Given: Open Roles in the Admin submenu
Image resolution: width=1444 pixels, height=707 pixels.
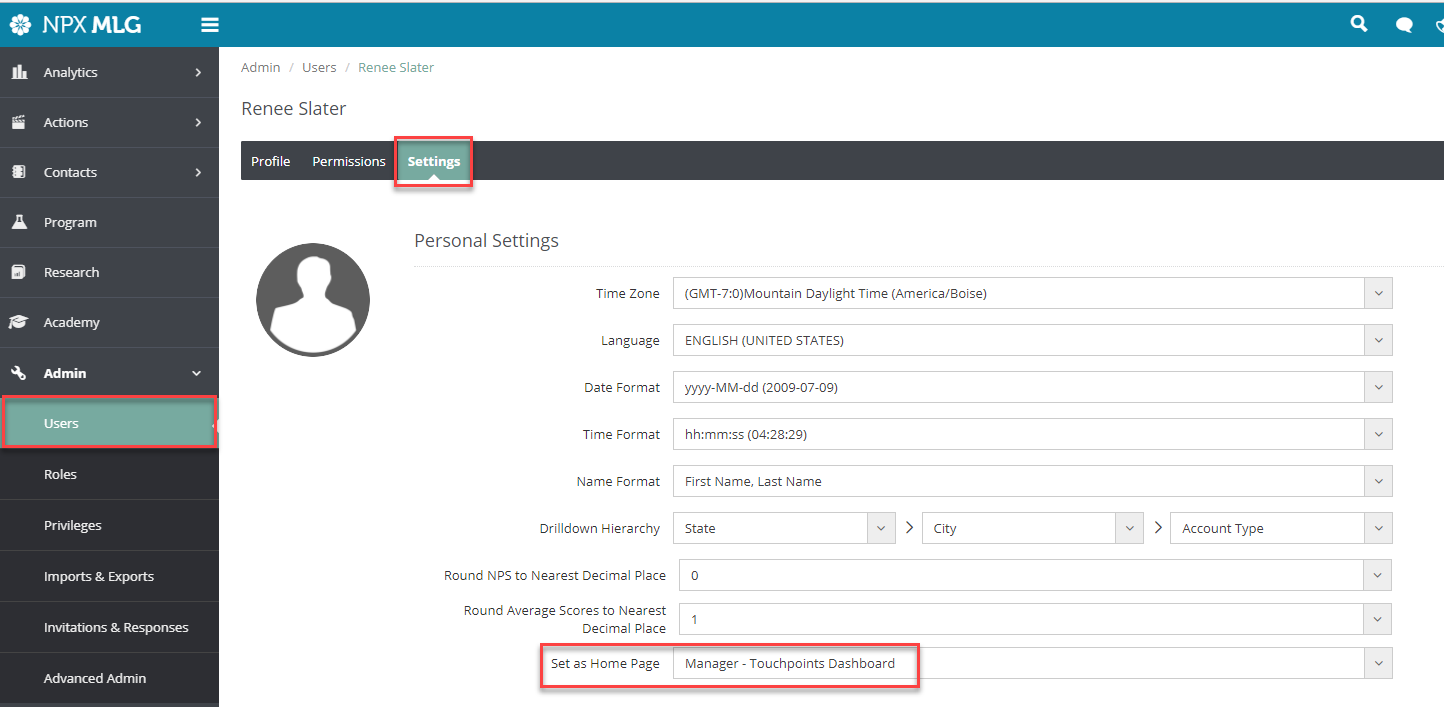Looking at the screenshot, I should [x=60, y=474].
